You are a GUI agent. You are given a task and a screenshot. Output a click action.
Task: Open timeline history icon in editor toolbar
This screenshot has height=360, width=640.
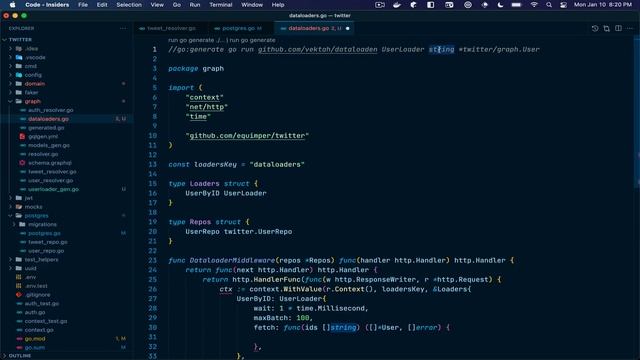click(x=595, y=29)
